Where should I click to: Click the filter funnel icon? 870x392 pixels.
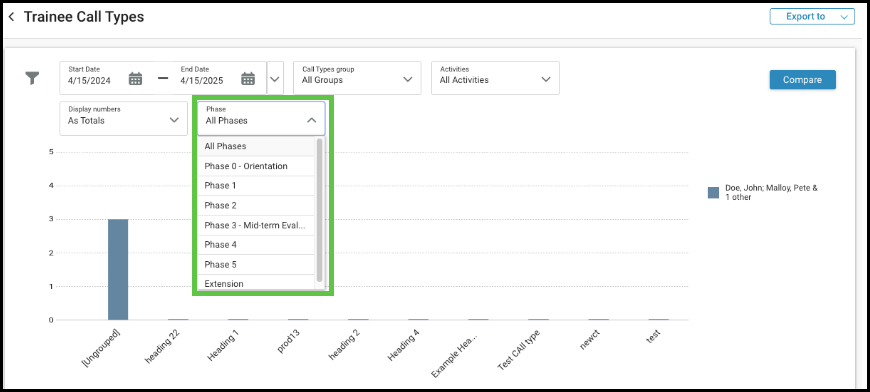point(32,78)
